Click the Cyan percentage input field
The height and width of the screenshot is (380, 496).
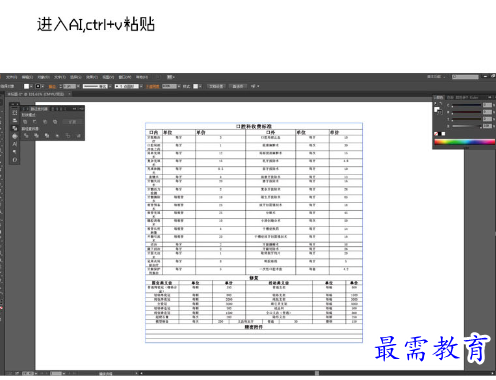[487, 105]
